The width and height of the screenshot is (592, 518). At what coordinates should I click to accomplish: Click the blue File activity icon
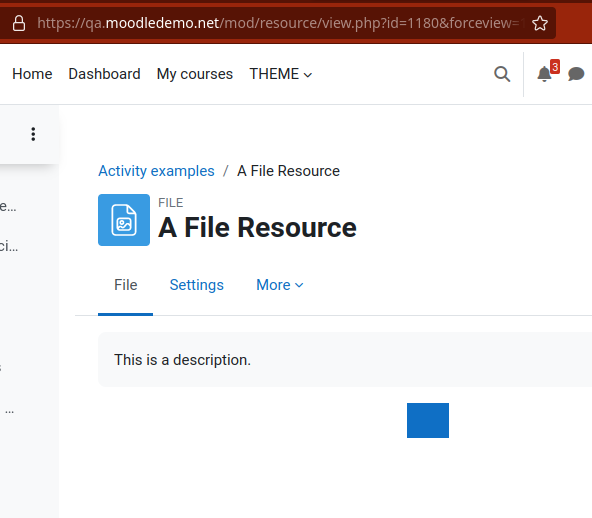(x=124, y=220)
